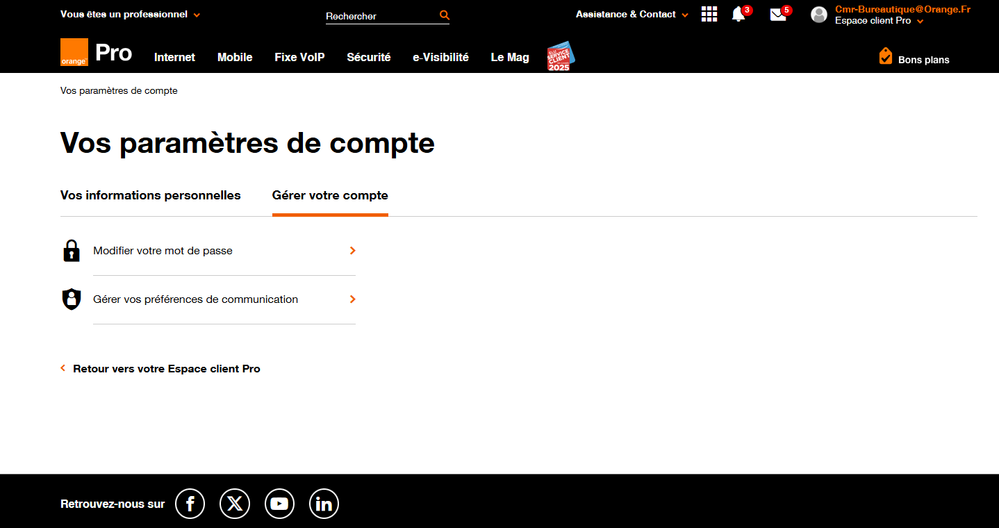Viewport: 999px width, 528px height.
Task: Select the Gérer votre compte tab
Action: tap(330, 196)
